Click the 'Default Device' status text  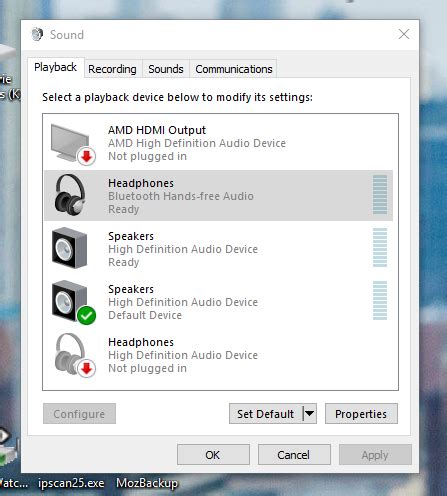145,315
